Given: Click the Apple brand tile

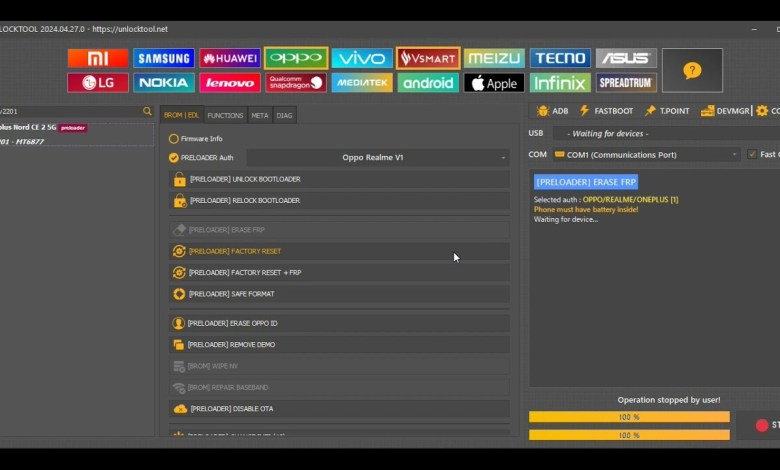Looking at the screenshot, I should click(x=494, y=83).
